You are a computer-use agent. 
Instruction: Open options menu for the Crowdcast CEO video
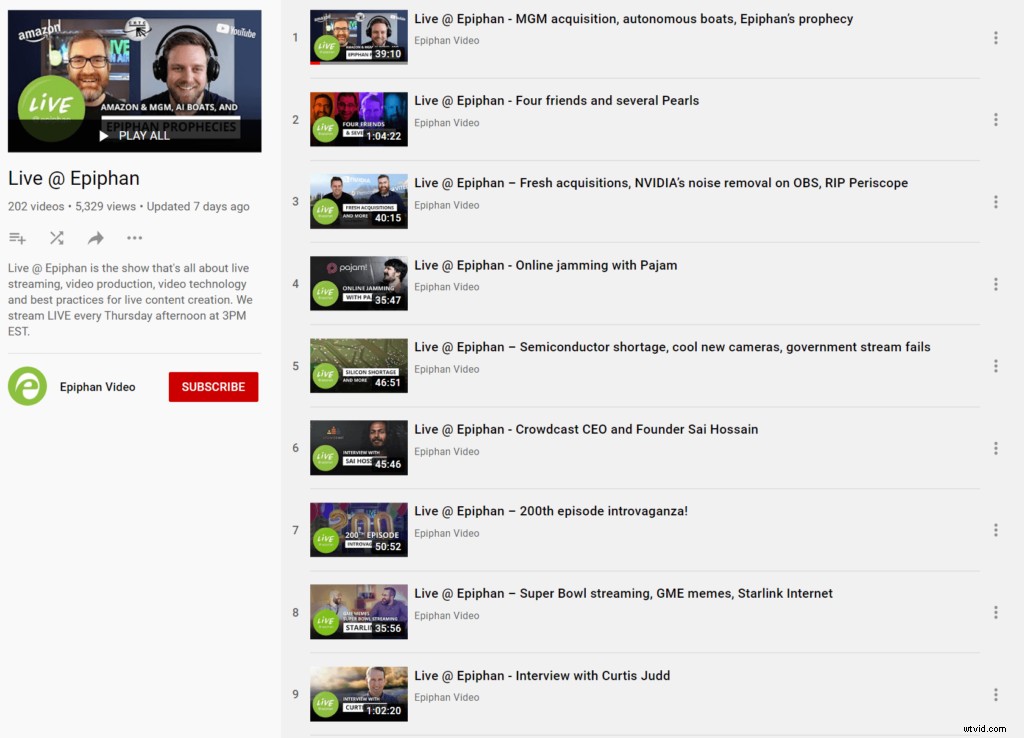pos(996,448)
